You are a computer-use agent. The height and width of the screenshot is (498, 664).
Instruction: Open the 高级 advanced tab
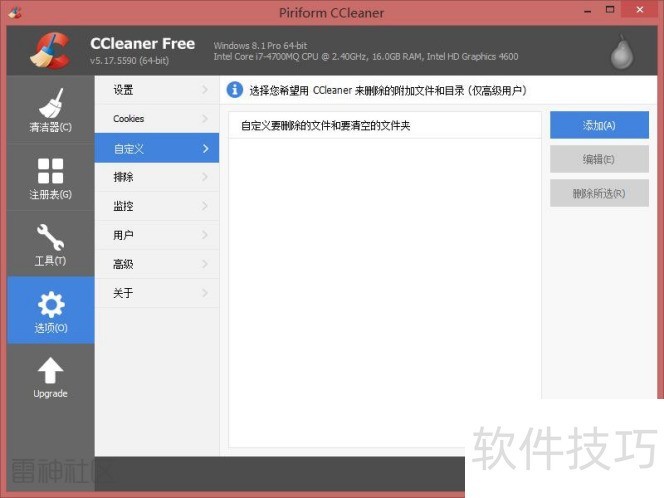click(x=157, y=264)
